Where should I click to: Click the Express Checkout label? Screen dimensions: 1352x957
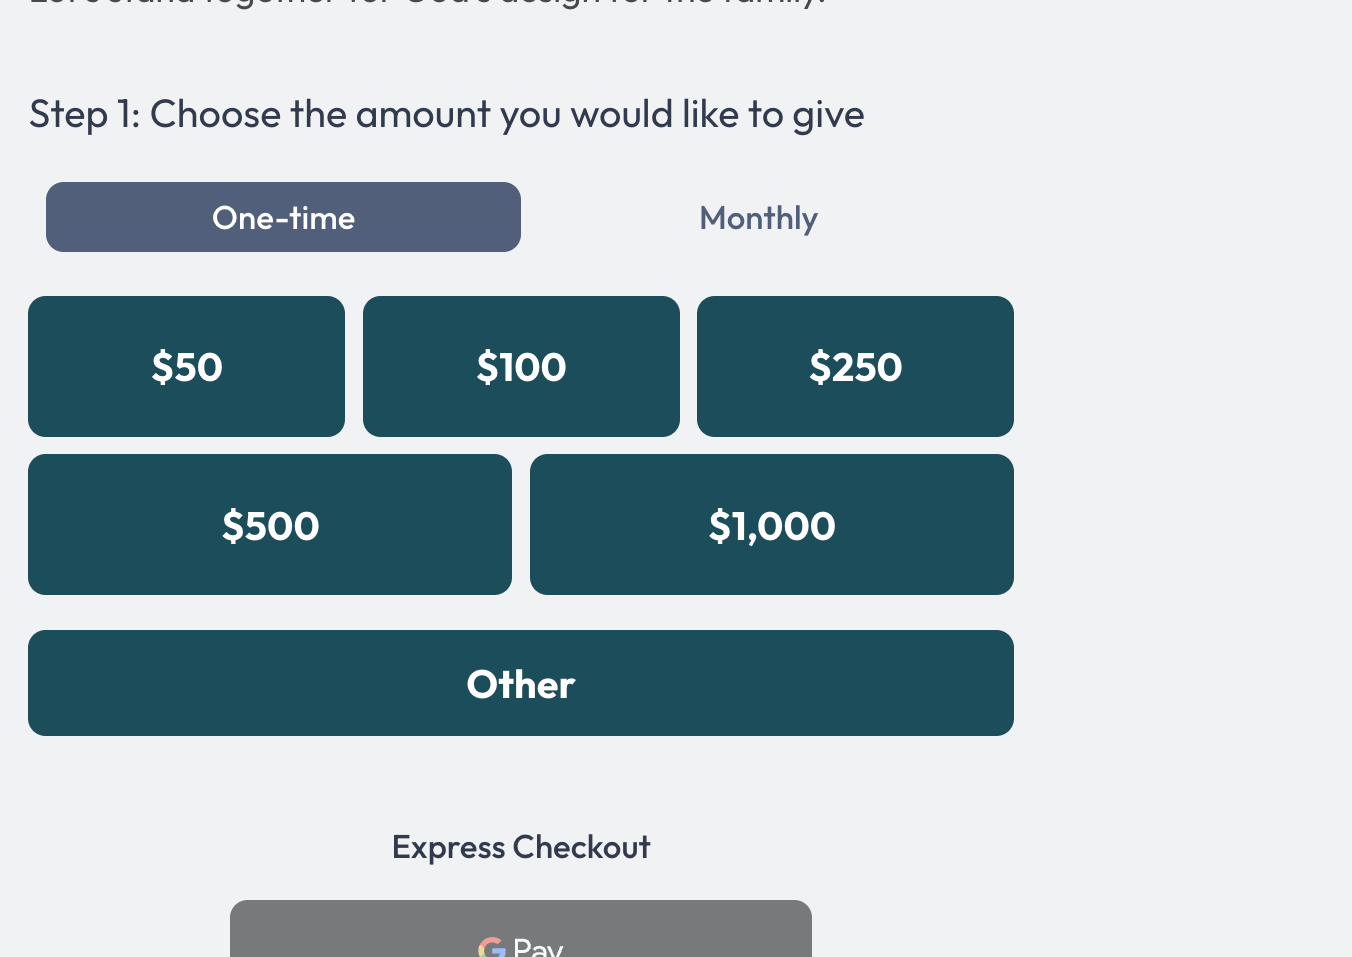(x=521, y=847)
